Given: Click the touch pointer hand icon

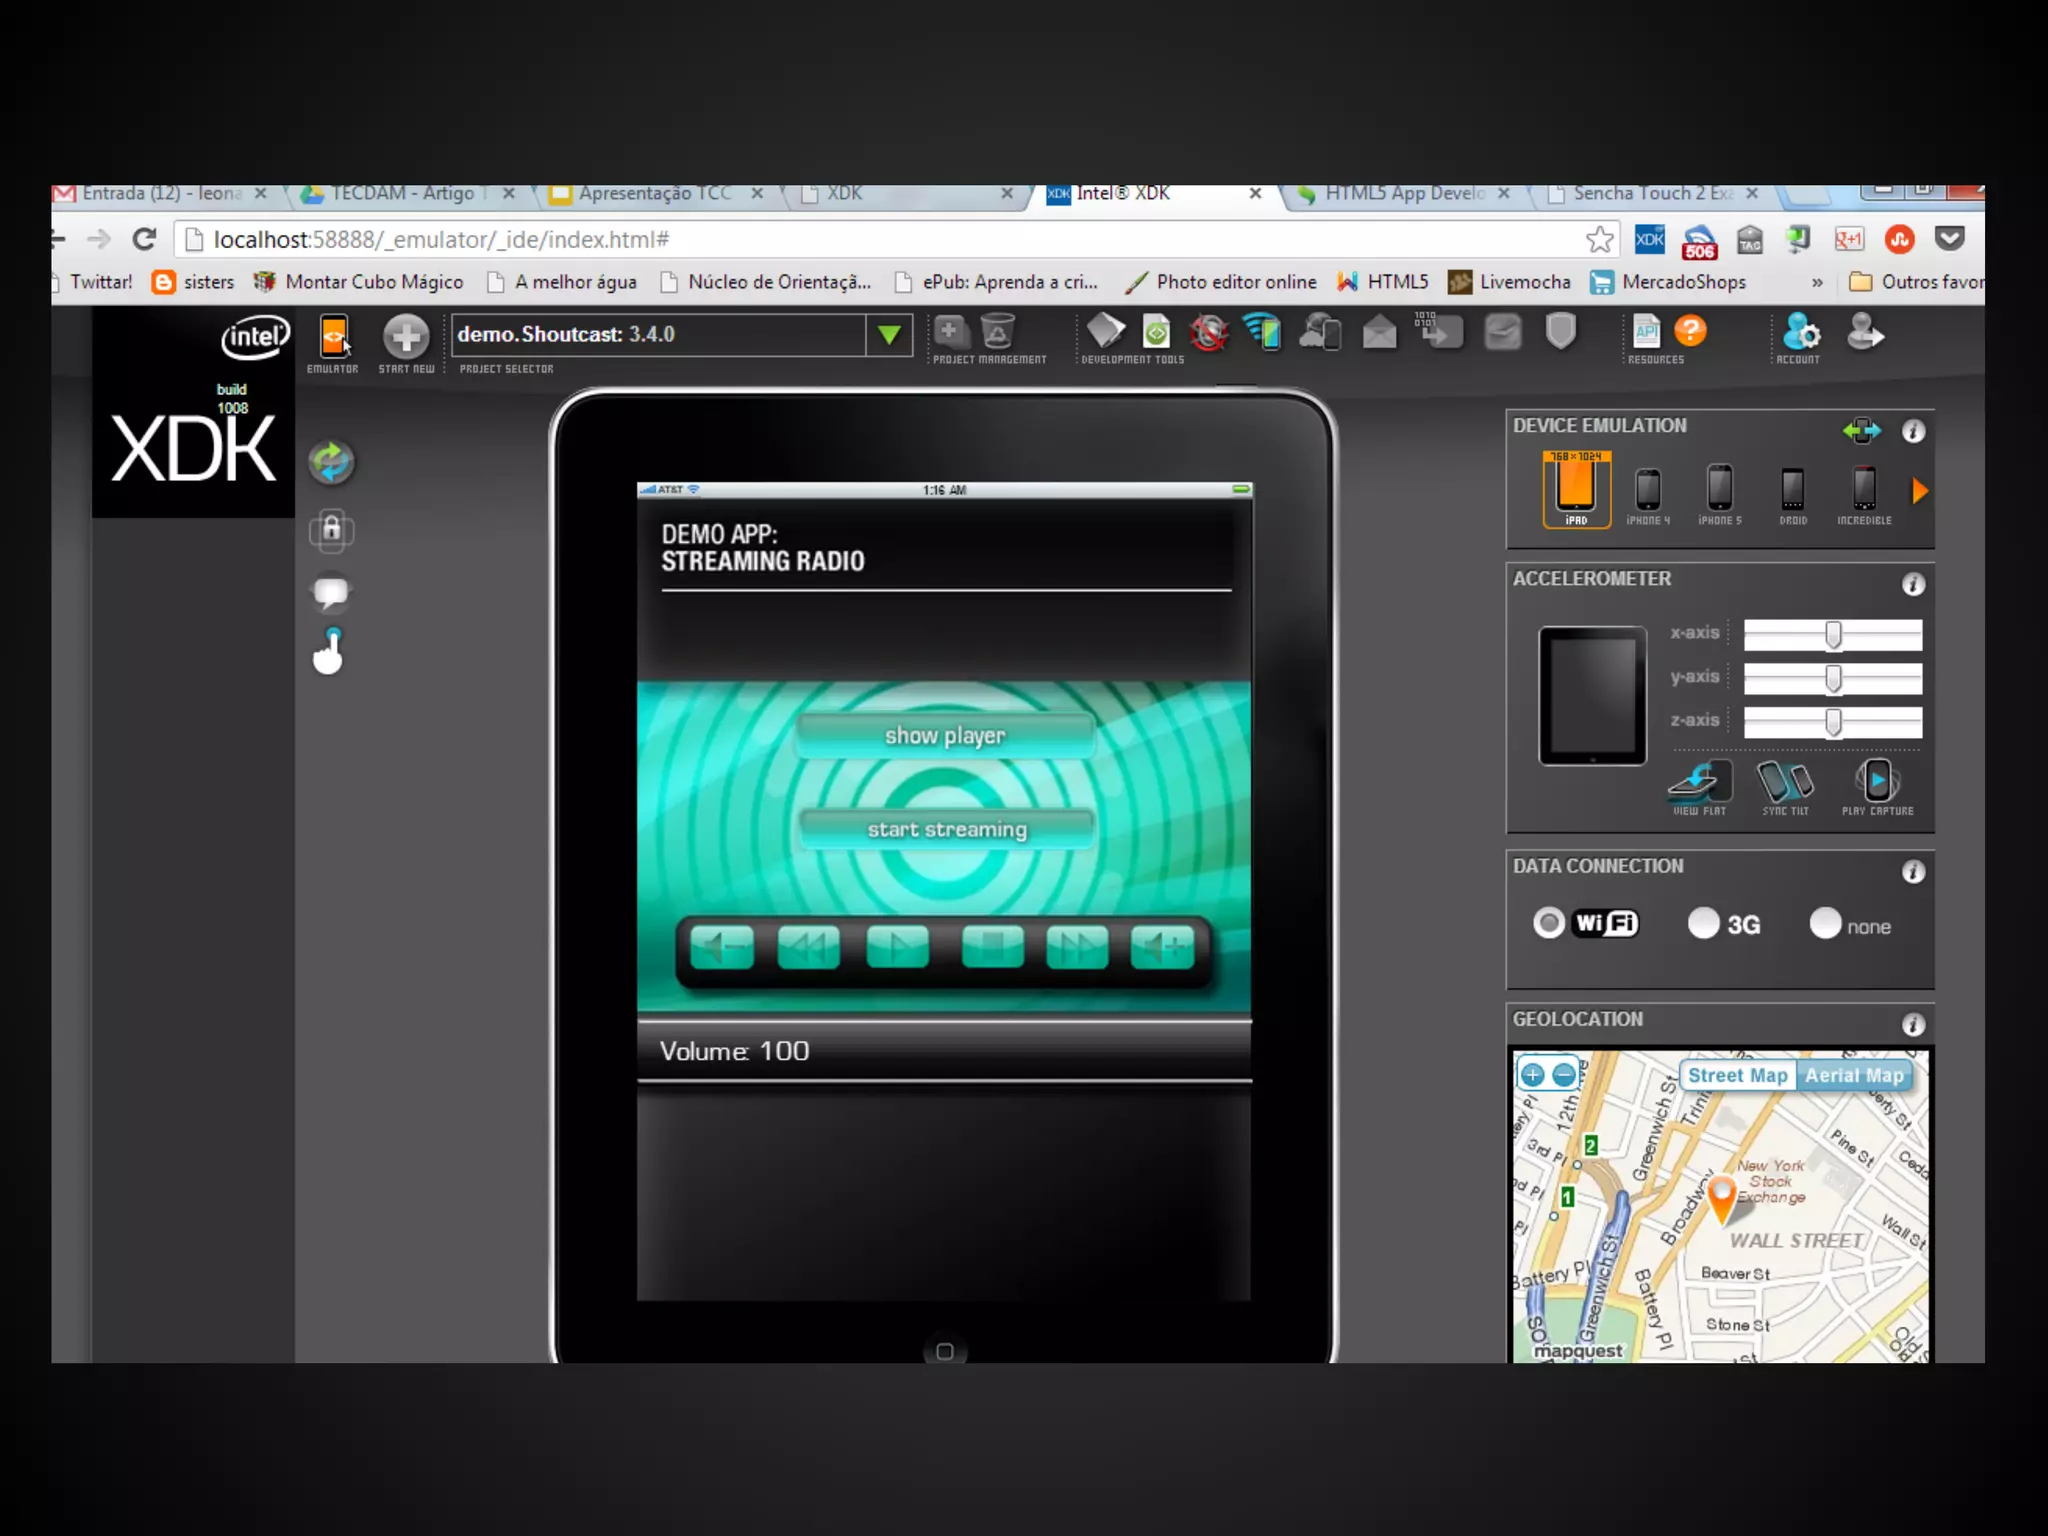Looking at the screenshot, I should click(329, 652).
